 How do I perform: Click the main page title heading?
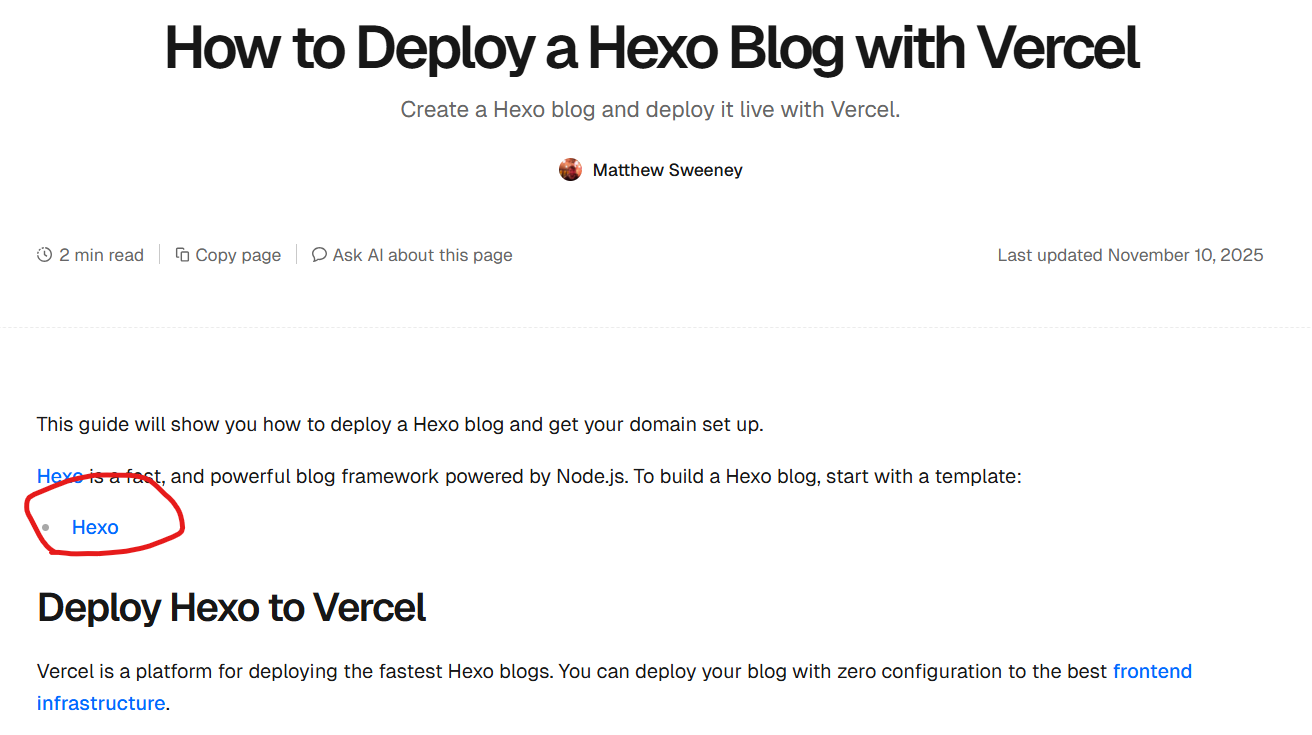coord(651,47)
